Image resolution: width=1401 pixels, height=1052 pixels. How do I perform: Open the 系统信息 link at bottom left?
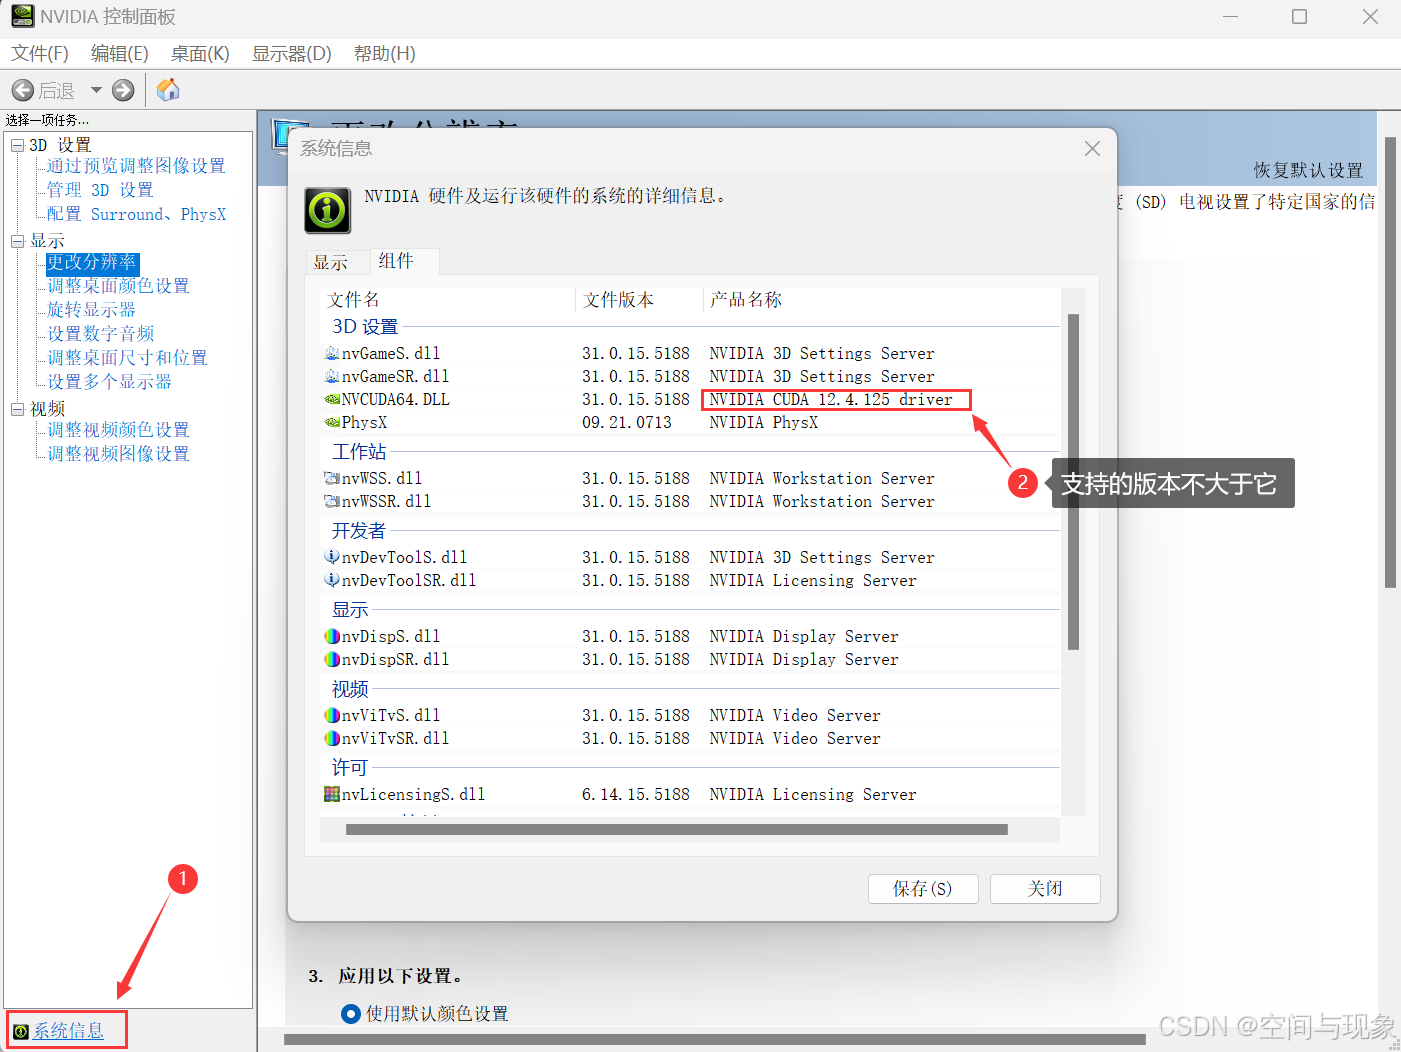pyautogui.click(x=69, y=1031)
